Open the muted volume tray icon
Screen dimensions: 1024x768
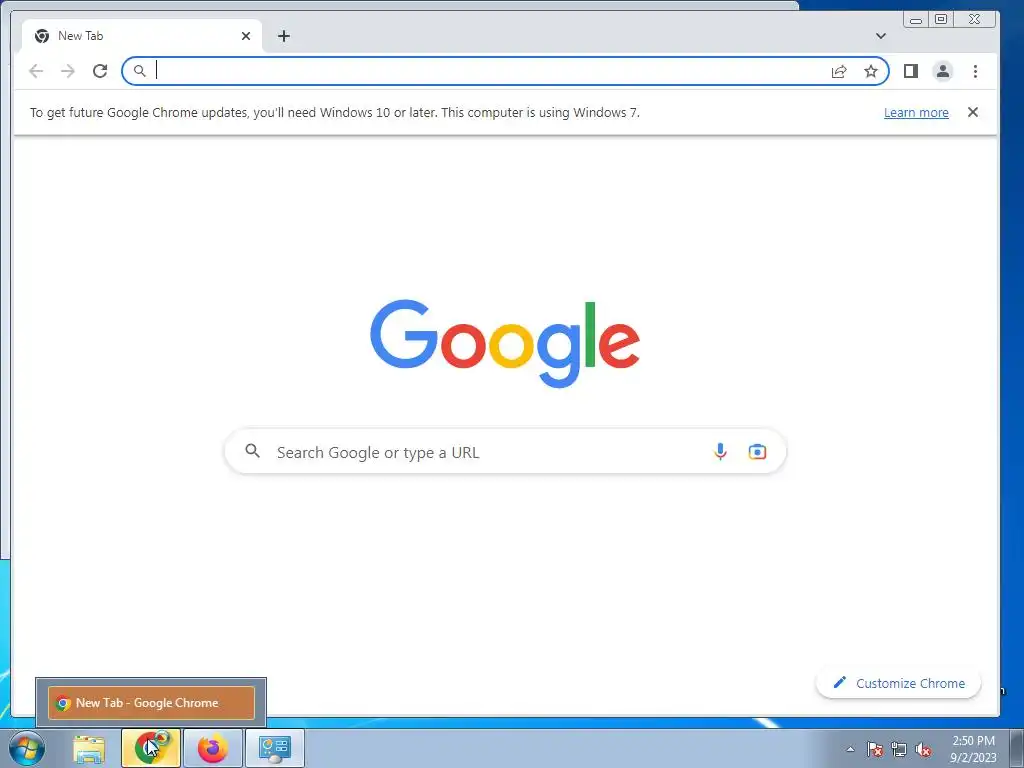pyautogui.click(x=923, y=749)
